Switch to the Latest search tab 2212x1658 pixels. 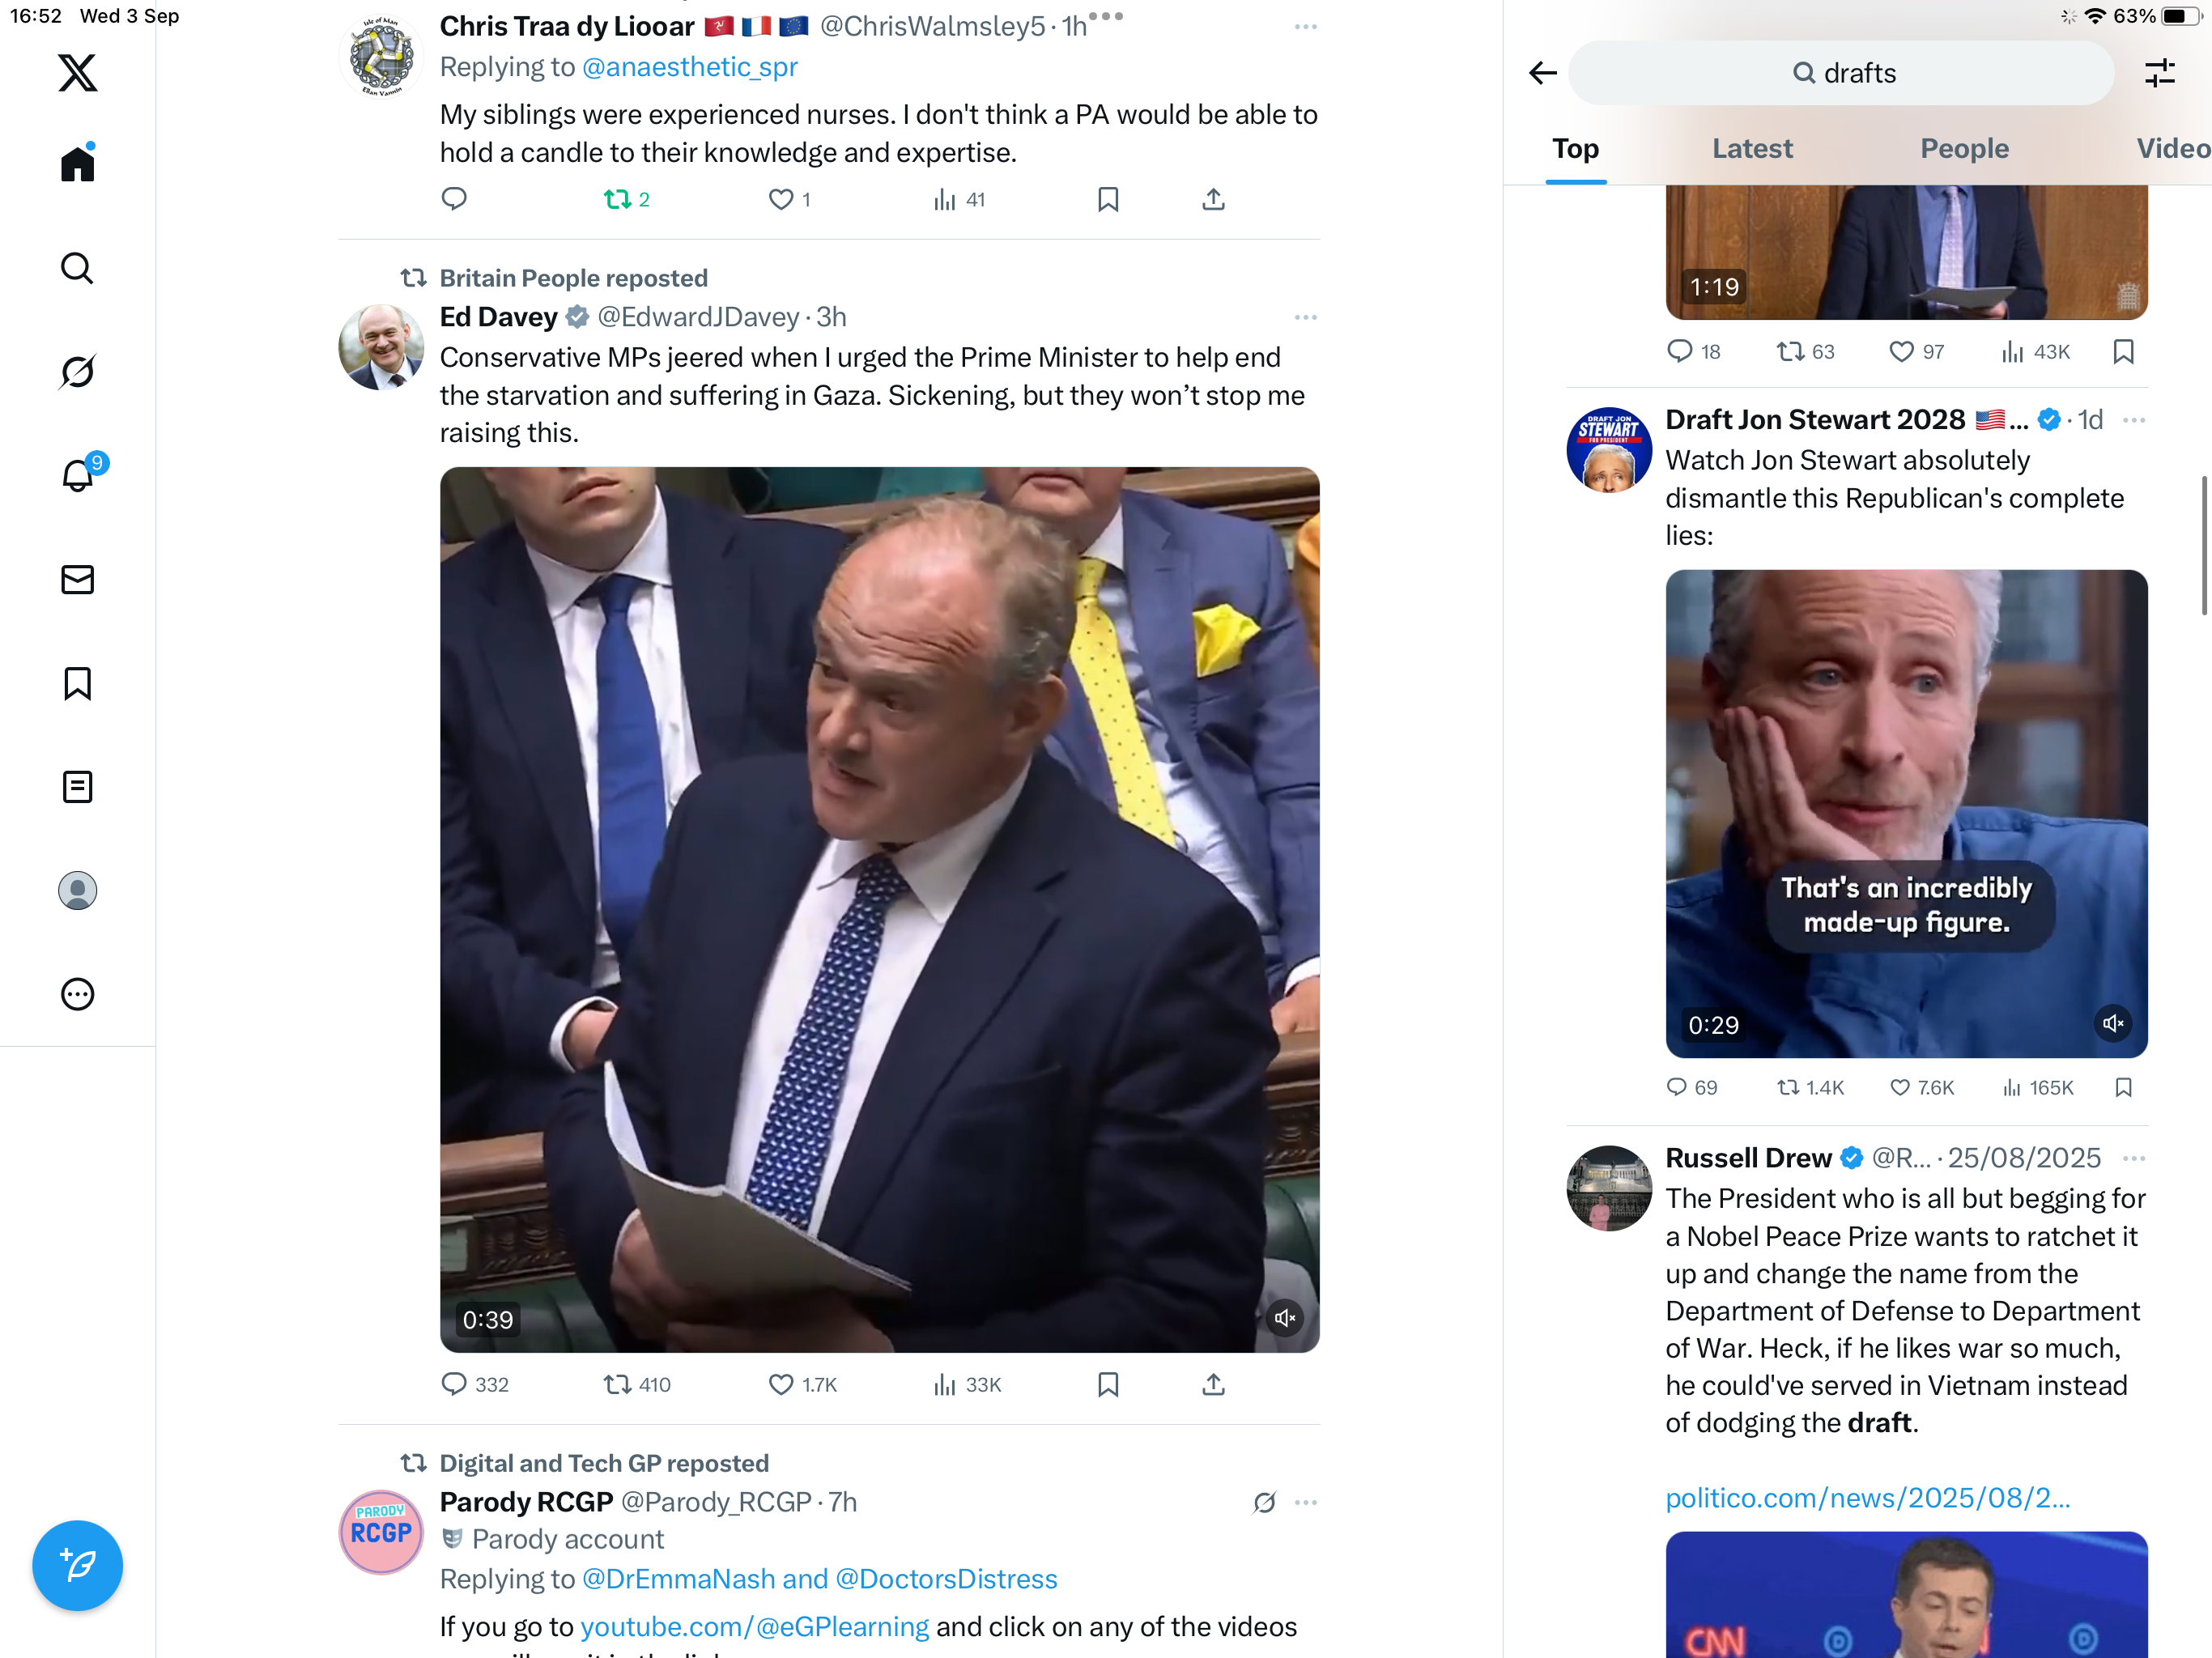click(x=1752, y=148)
